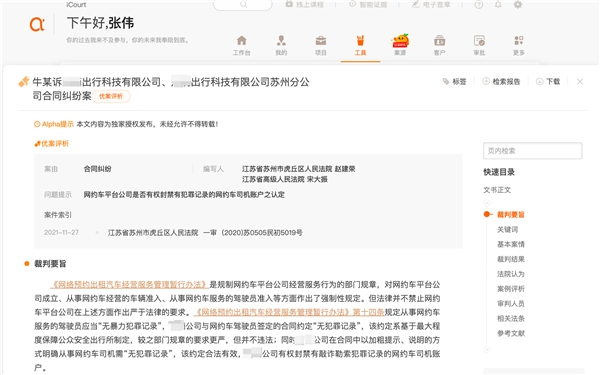Image resolution: width=600 pixels, height=375 pixels.
Task: Open first 《网络预约出租汽车经营服务管理暂行办法》 link
Action: pos(130,284)
